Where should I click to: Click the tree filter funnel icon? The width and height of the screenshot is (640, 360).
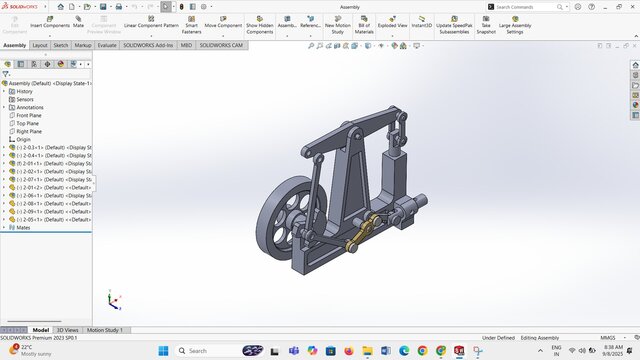[x=5, y=74]
